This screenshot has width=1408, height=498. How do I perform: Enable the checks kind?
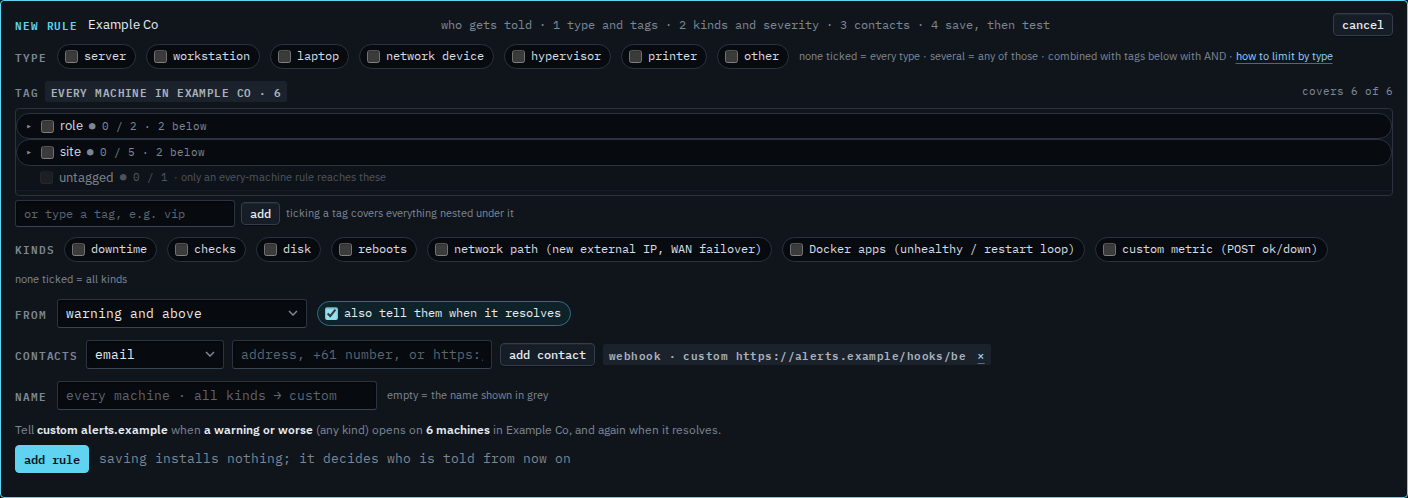click(181, 249)
